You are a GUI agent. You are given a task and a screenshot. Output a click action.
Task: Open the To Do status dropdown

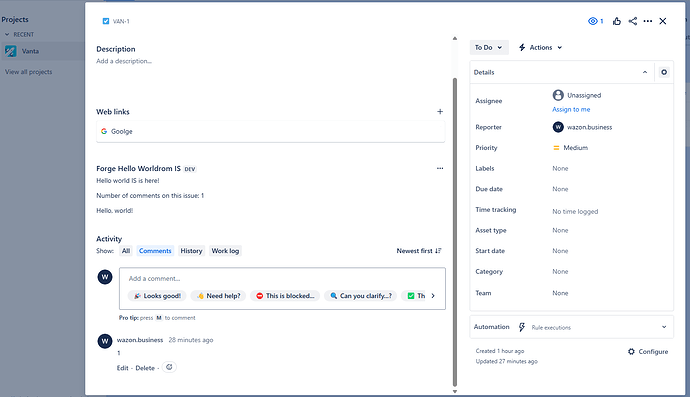point(489,48)
